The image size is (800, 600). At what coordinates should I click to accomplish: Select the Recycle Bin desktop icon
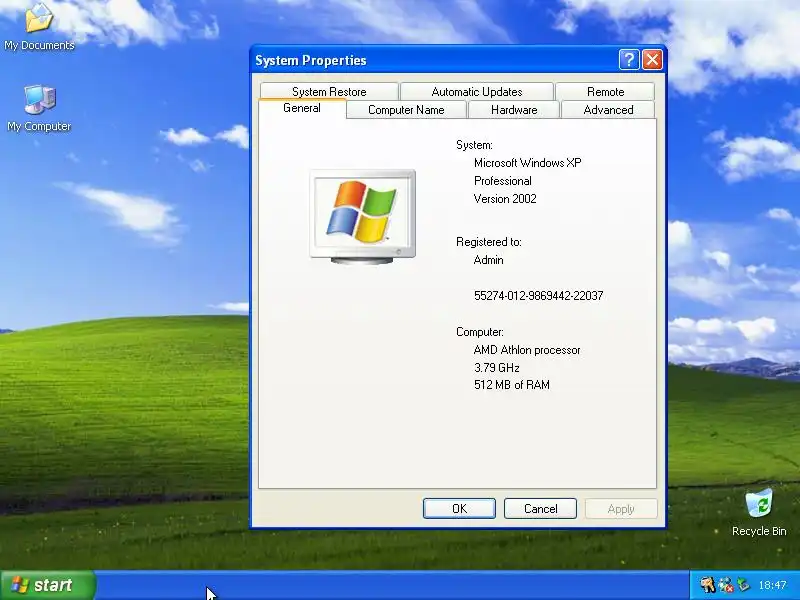click(x=759, y=513)
